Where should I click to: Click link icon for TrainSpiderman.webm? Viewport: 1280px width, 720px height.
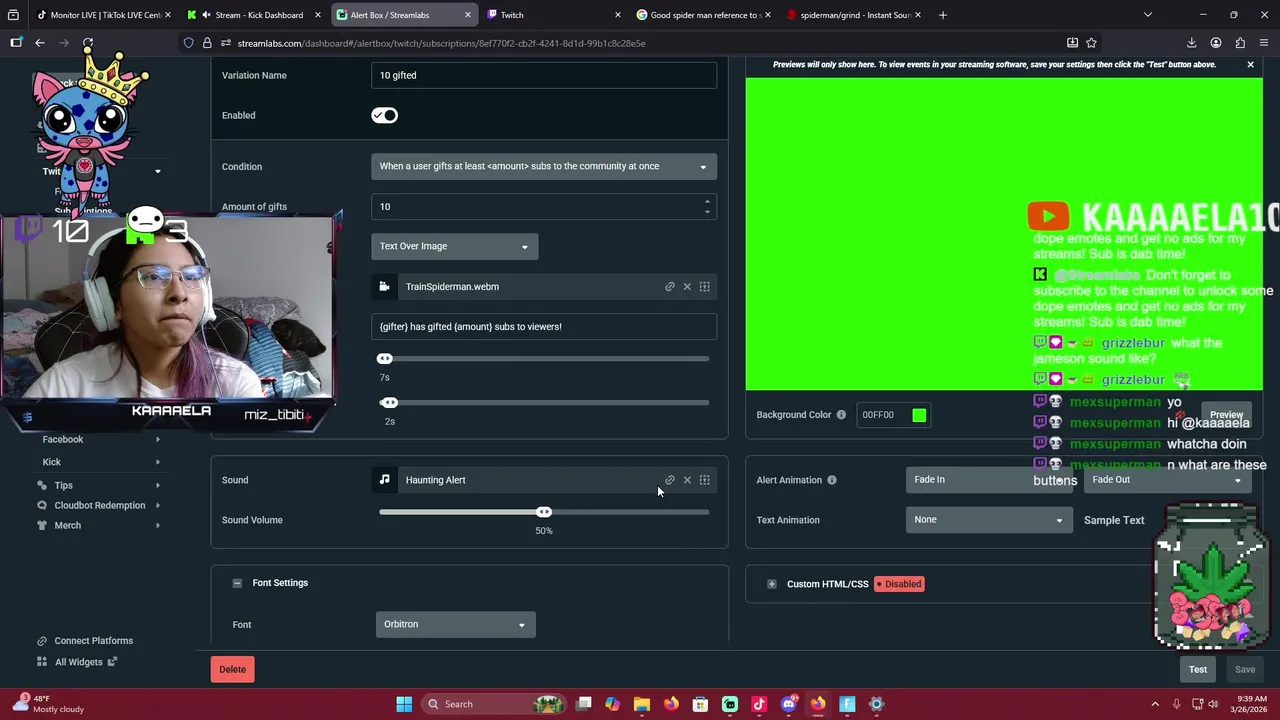tap(670, 287)
